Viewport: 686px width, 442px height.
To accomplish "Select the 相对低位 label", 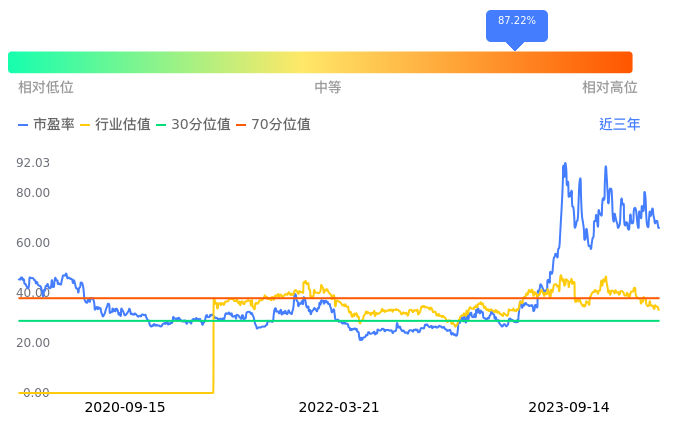I will 46,88.
